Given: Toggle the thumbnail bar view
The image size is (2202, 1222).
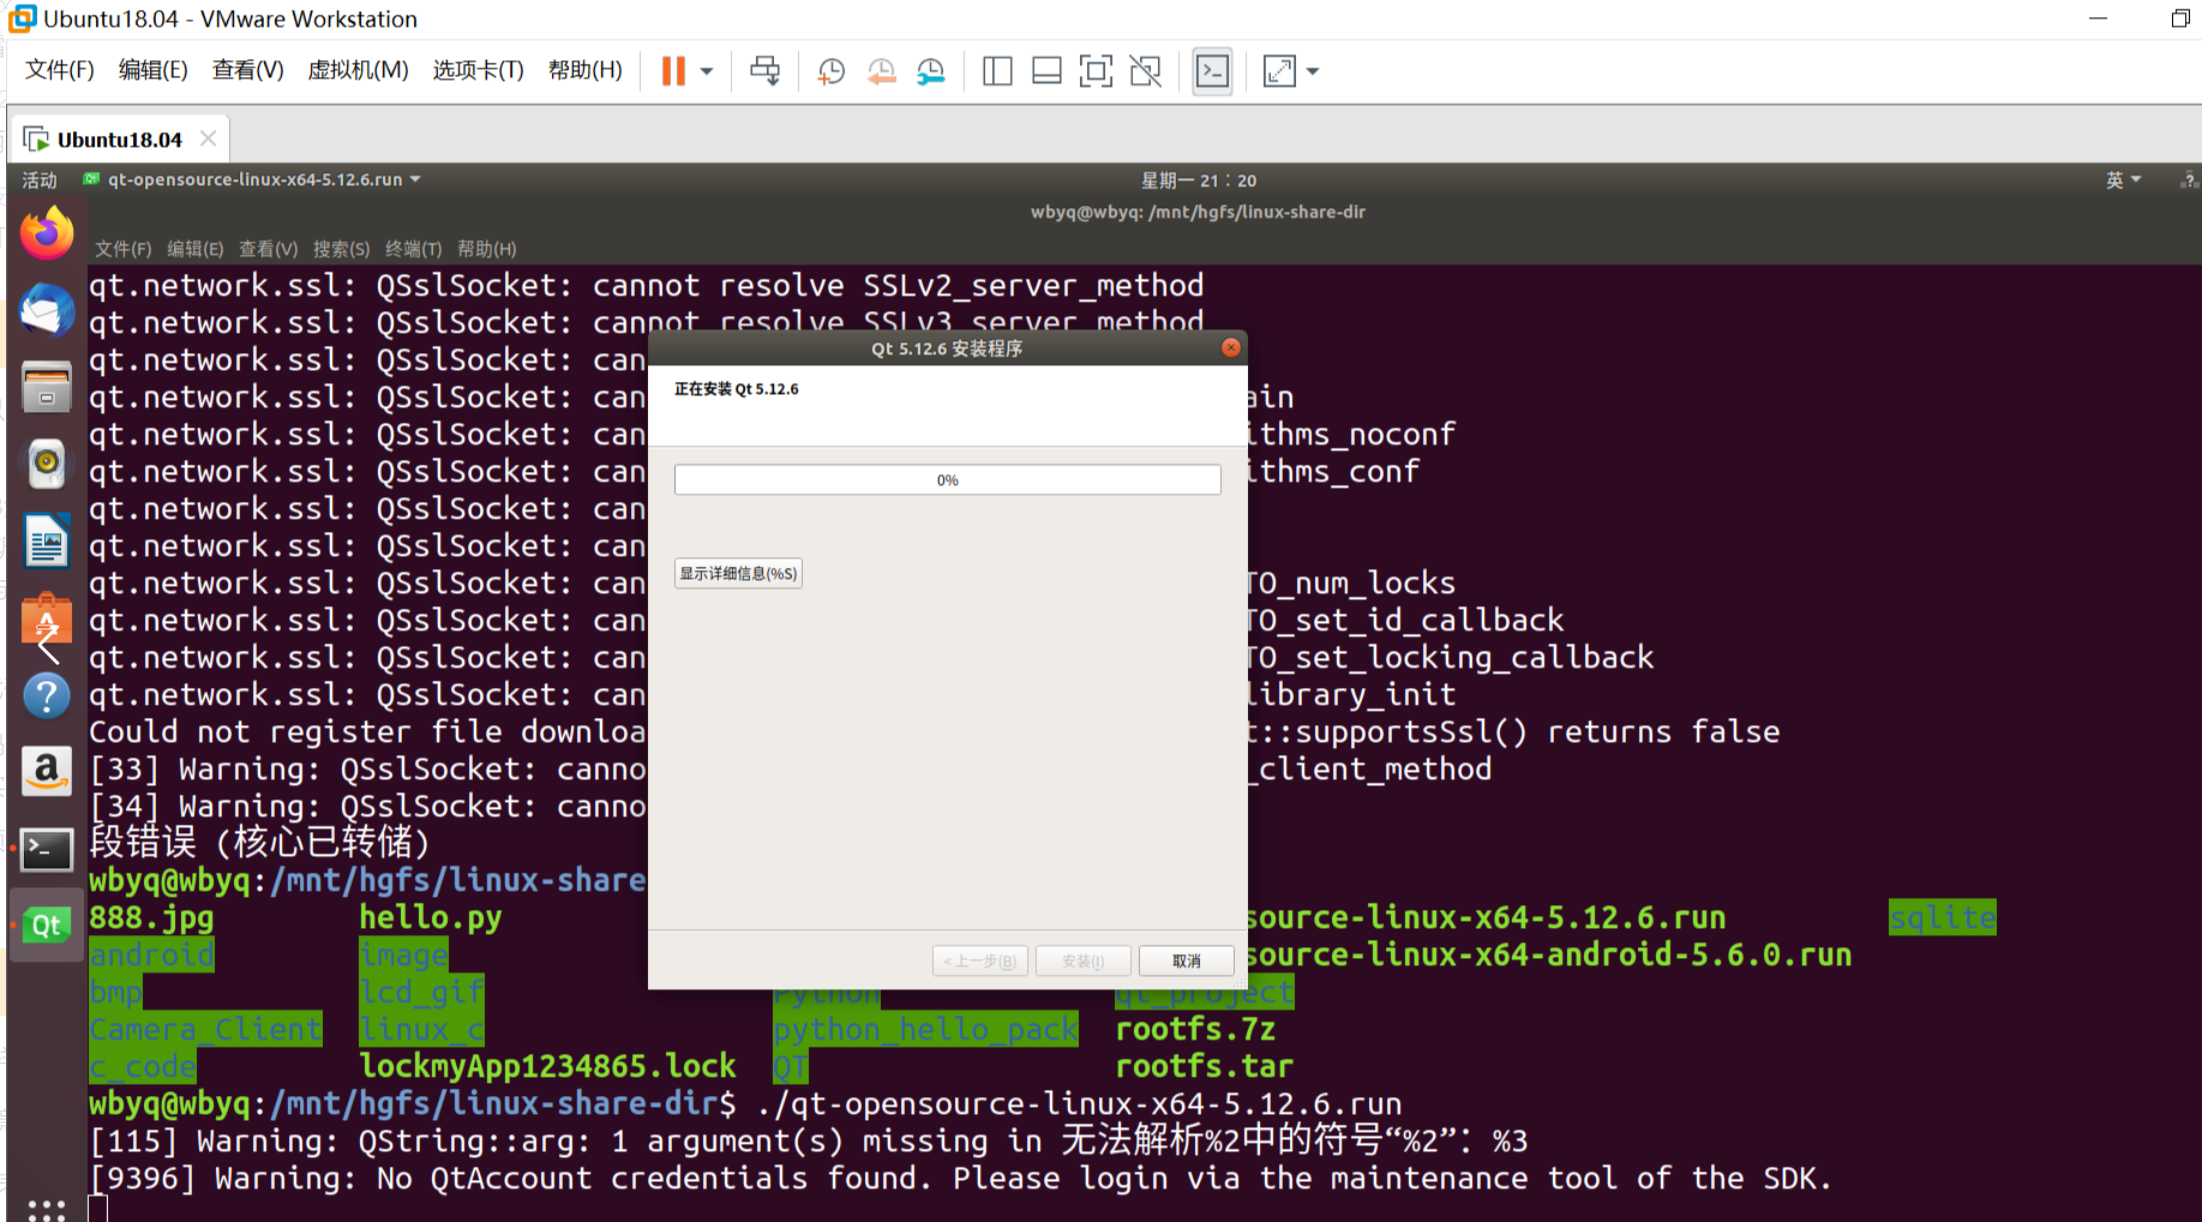Looking at the screenshot, I should pos(1046,71).
